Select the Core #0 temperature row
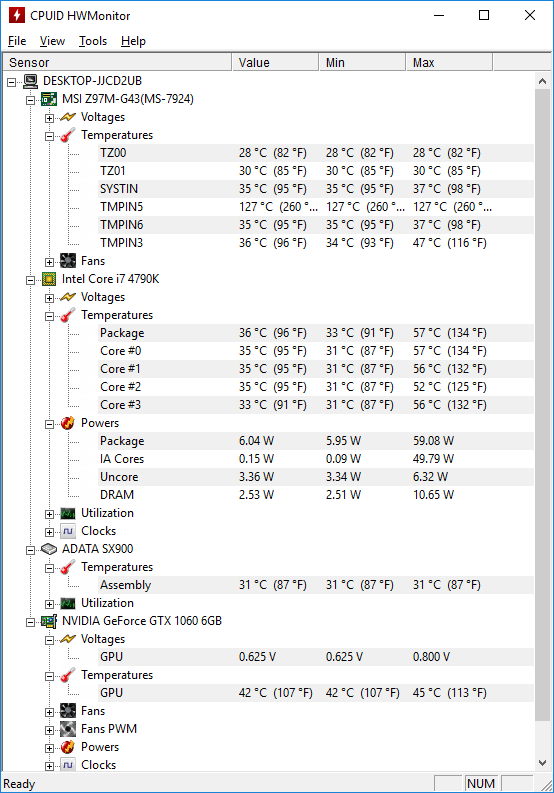Viewport: 554px width, 793px height. (x=316, y=351)
